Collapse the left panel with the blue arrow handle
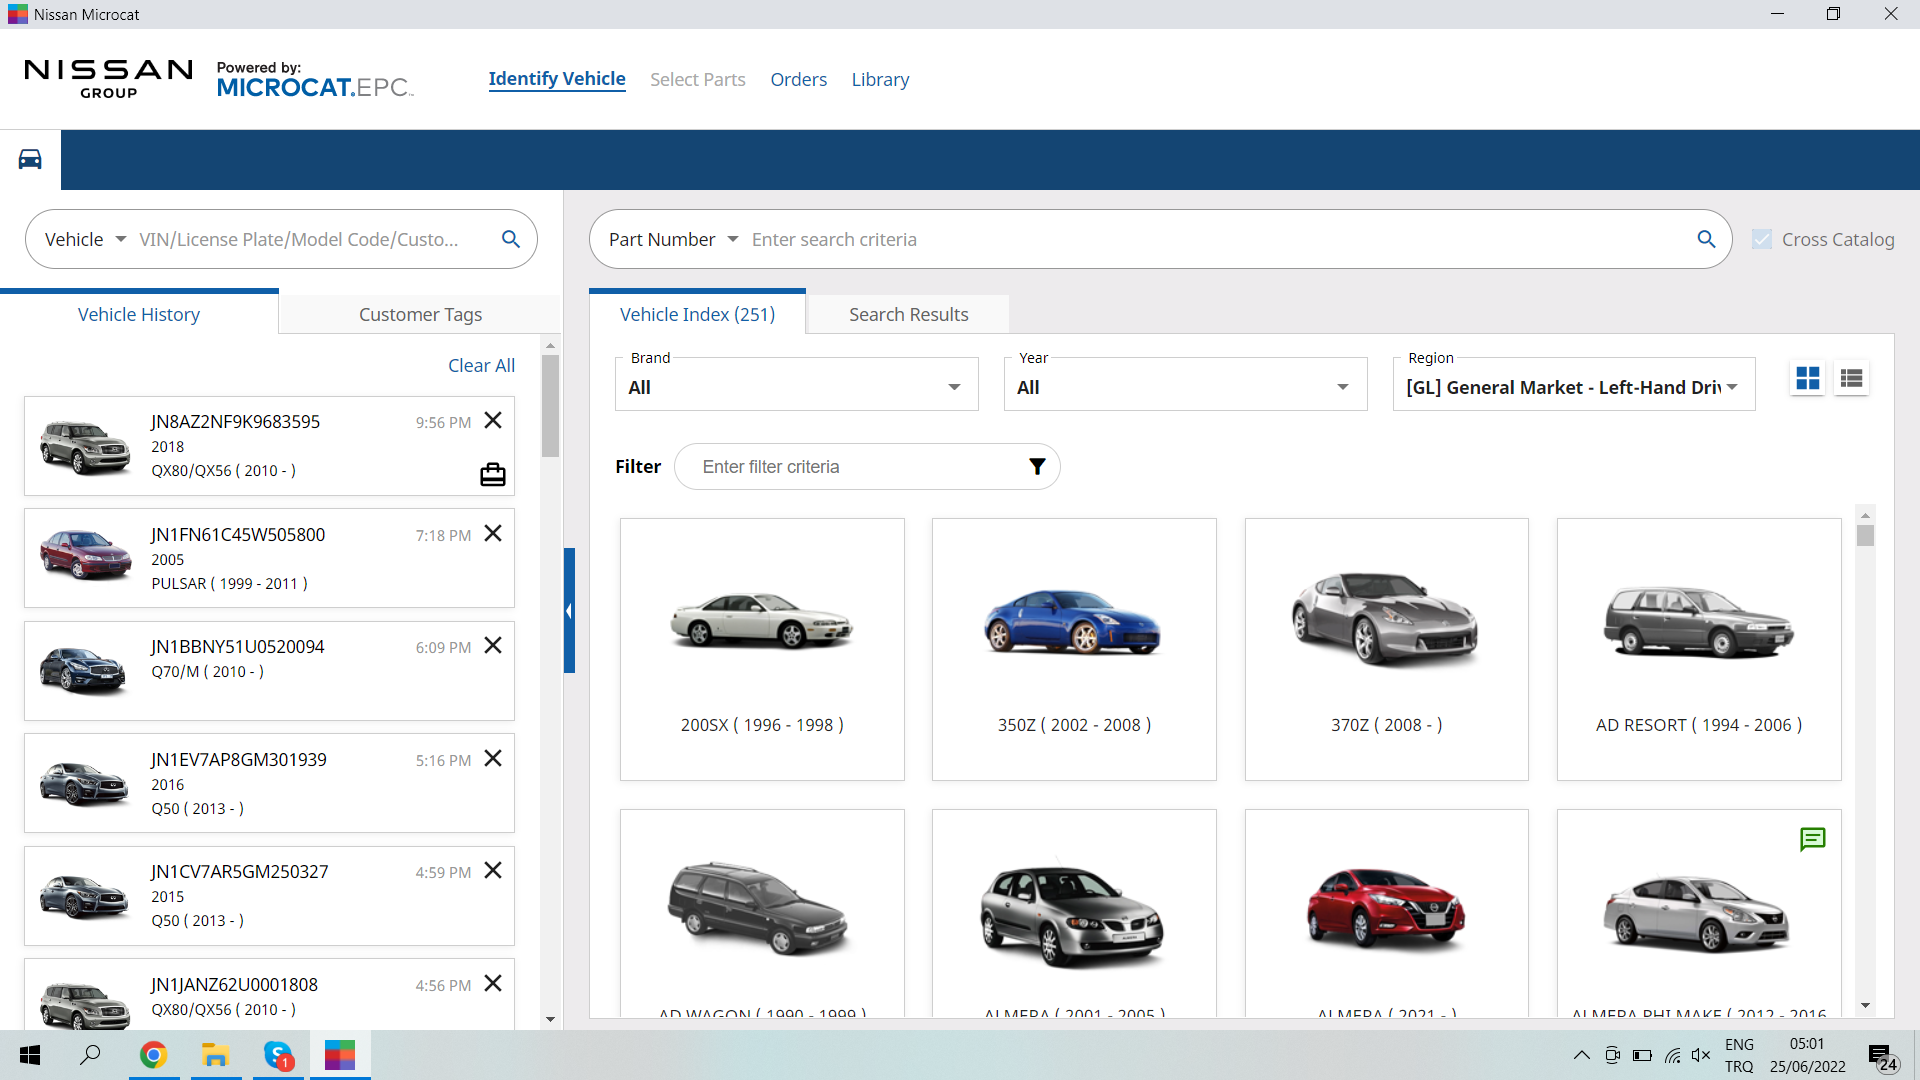Screen dimensions: 1920x1080 [569, 610]
